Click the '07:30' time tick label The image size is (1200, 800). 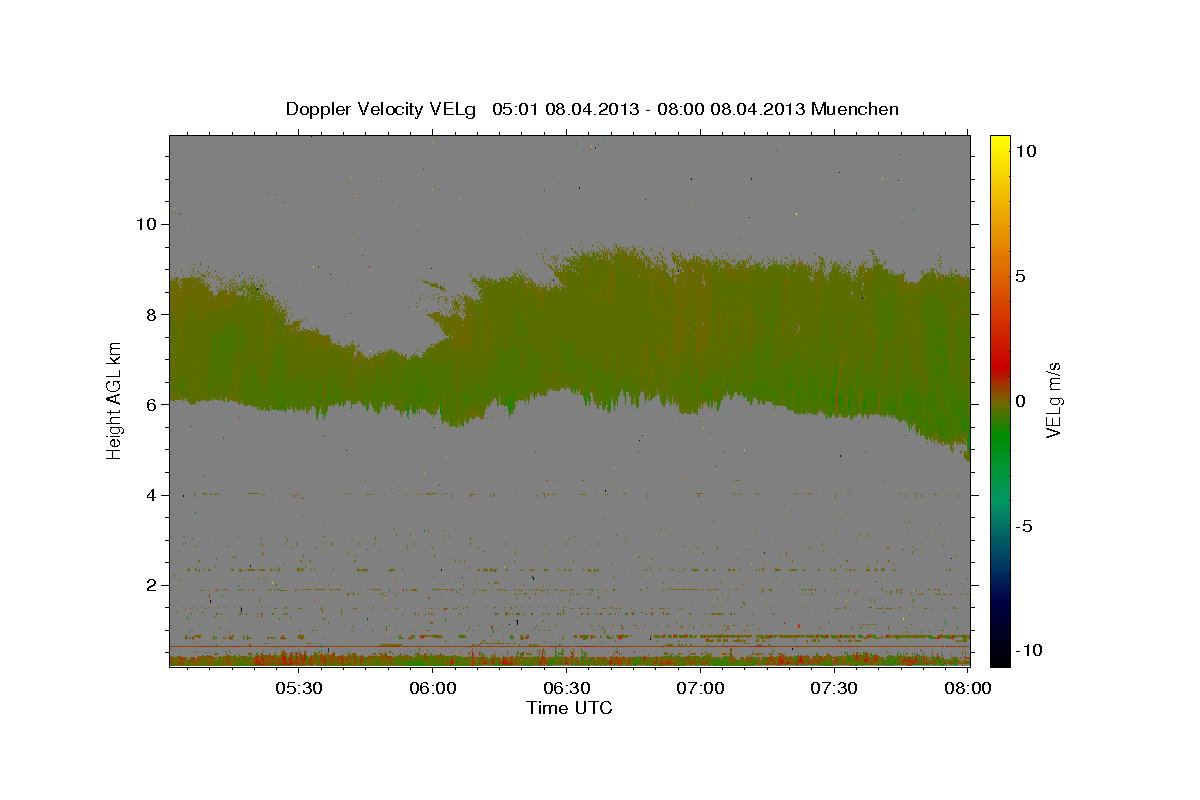(834, 688)
